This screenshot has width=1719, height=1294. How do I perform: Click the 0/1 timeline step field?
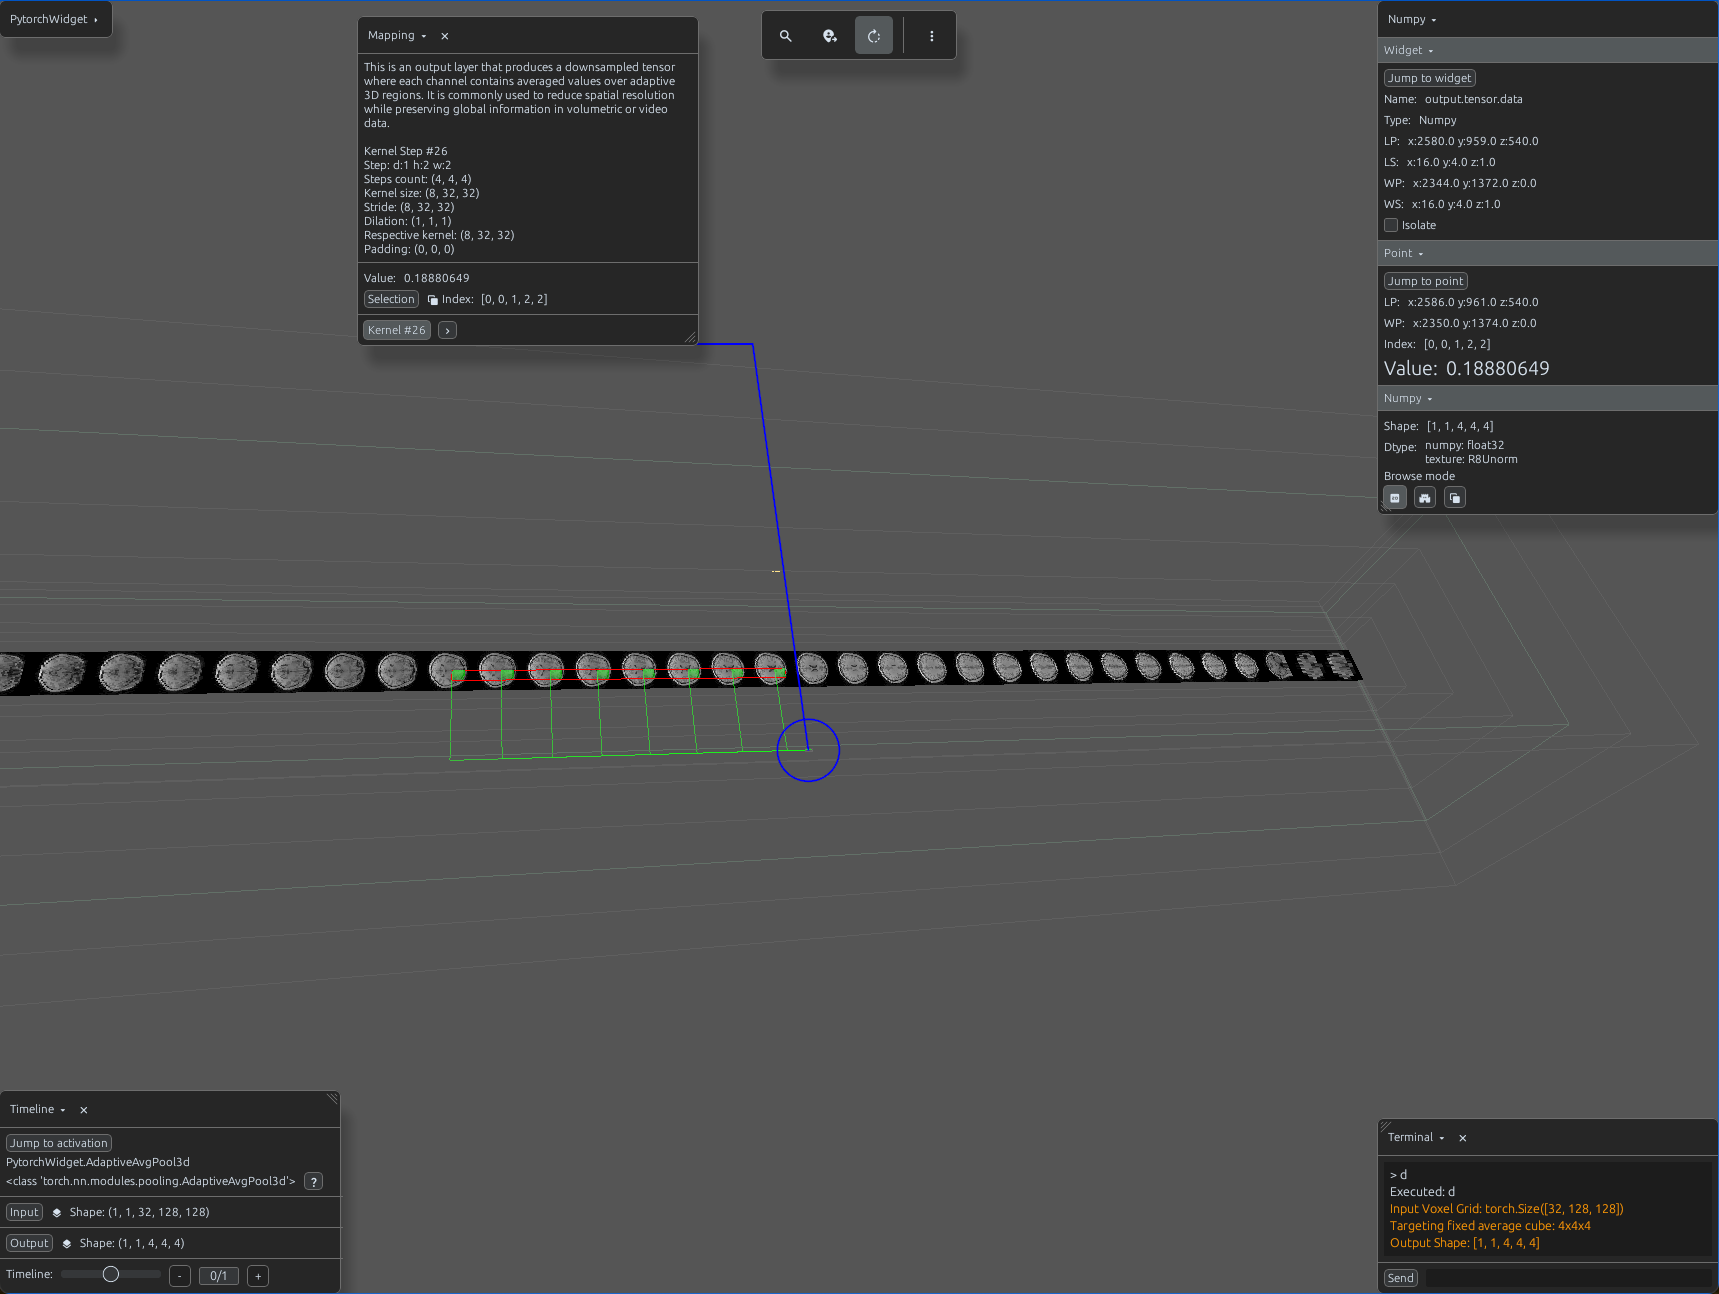(x=219, y=1276)
